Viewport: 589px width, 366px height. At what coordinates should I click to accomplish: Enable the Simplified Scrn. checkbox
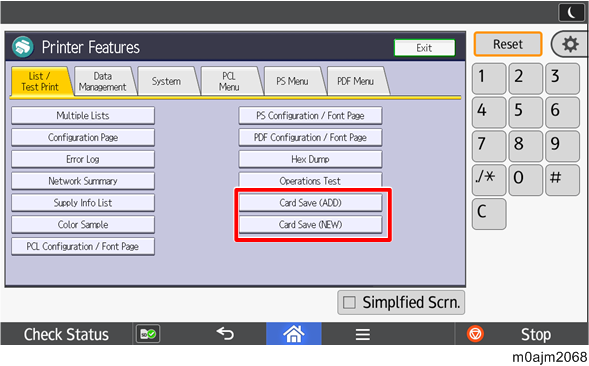click(349, 302)
